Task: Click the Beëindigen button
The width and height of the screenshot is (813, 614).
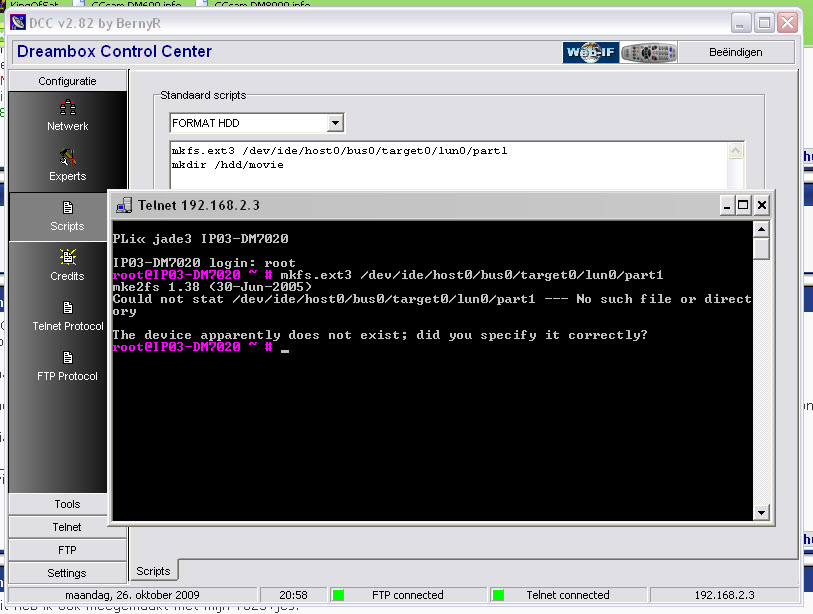Action: (736, 52)
